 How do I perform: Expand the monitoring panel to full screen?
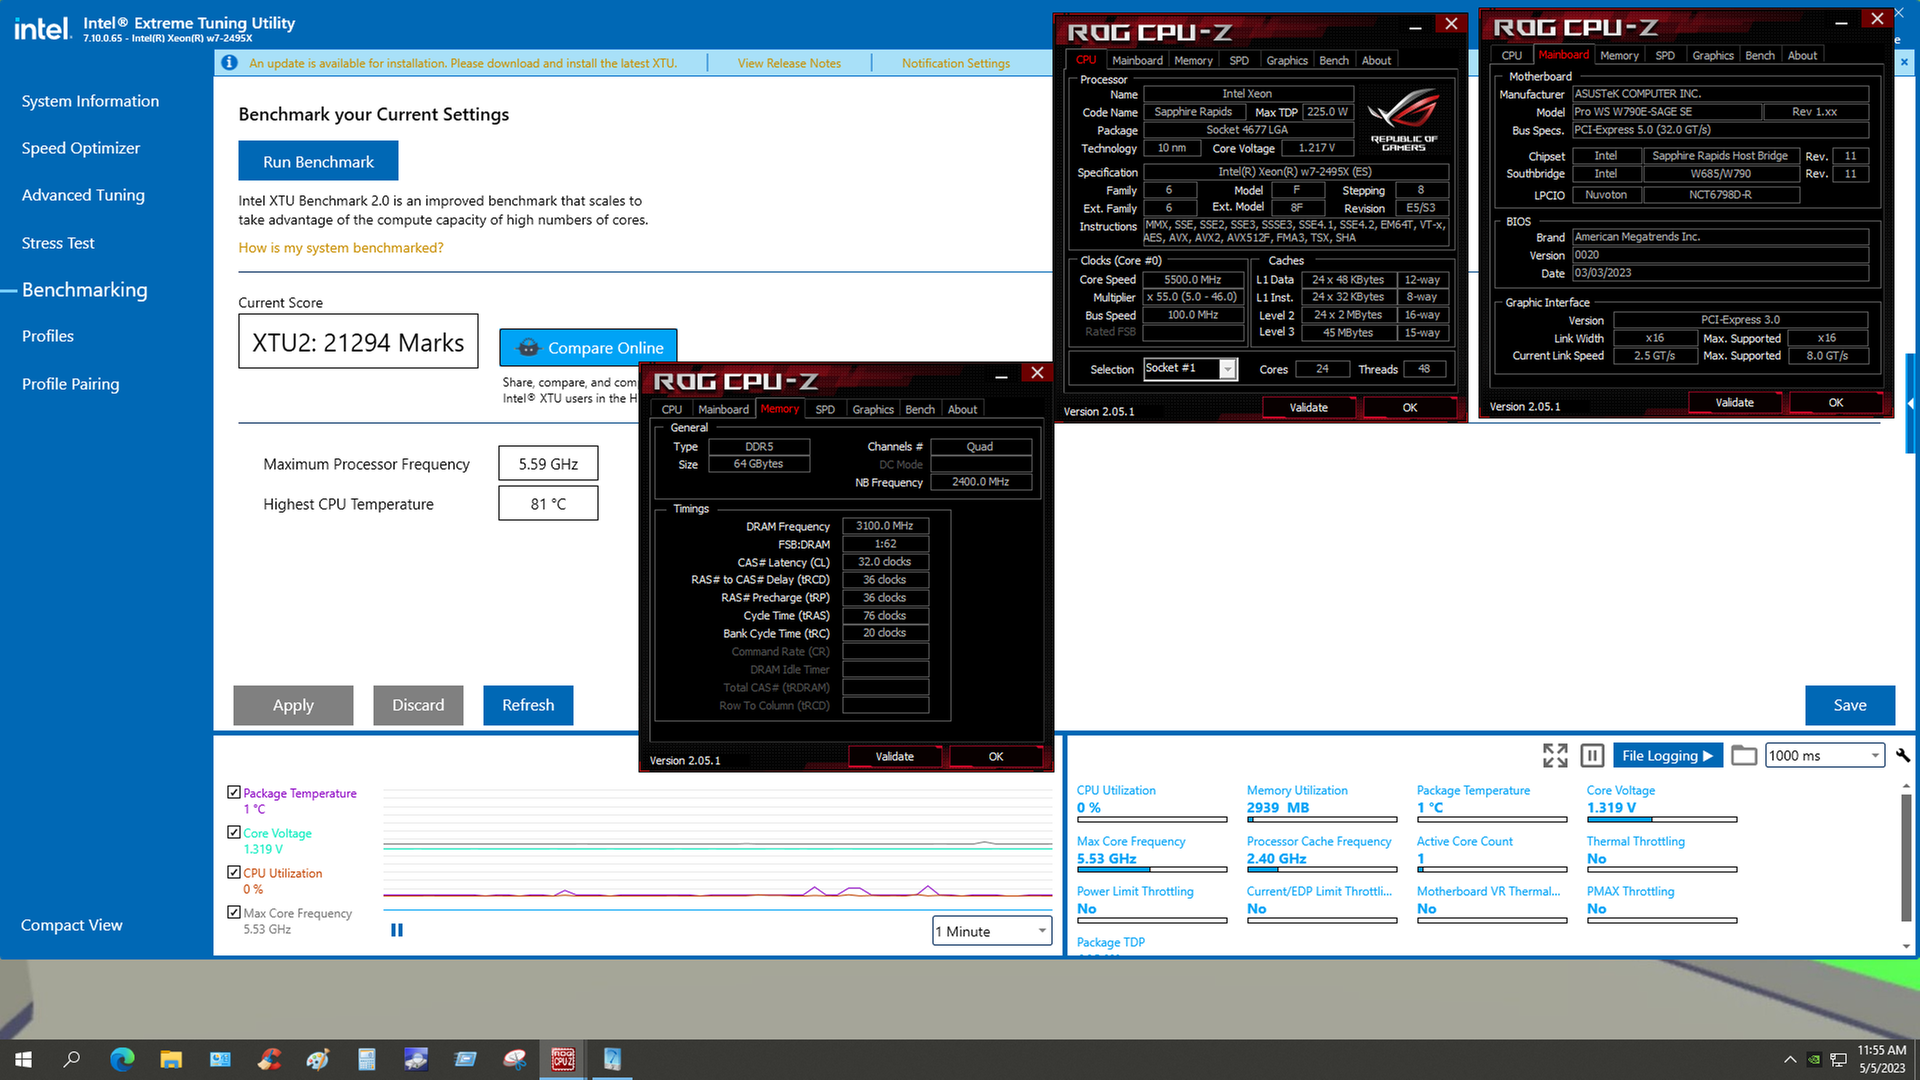click(x=1555, y=756)
